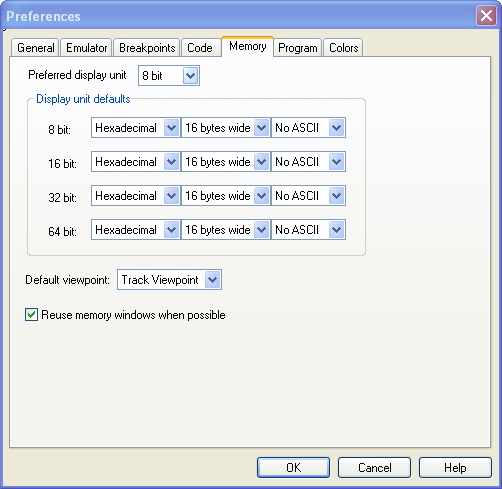Open the 32 bit bytes wide dropdown
The image size is (502, 489).
point(226,196)
